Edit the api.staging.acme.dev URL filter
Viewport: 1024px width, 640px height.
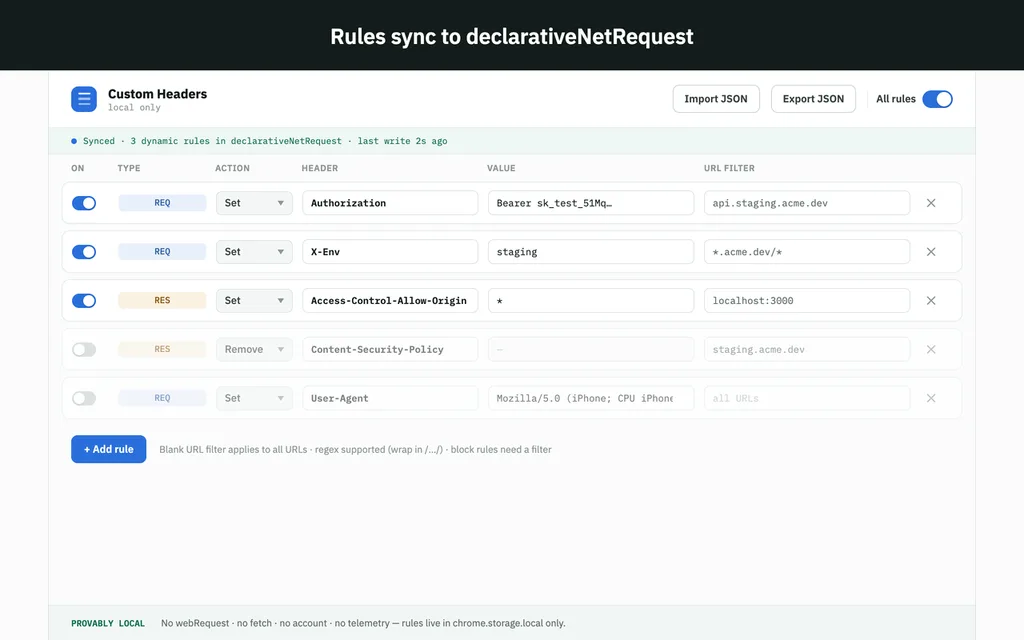(x=807, y=203)
